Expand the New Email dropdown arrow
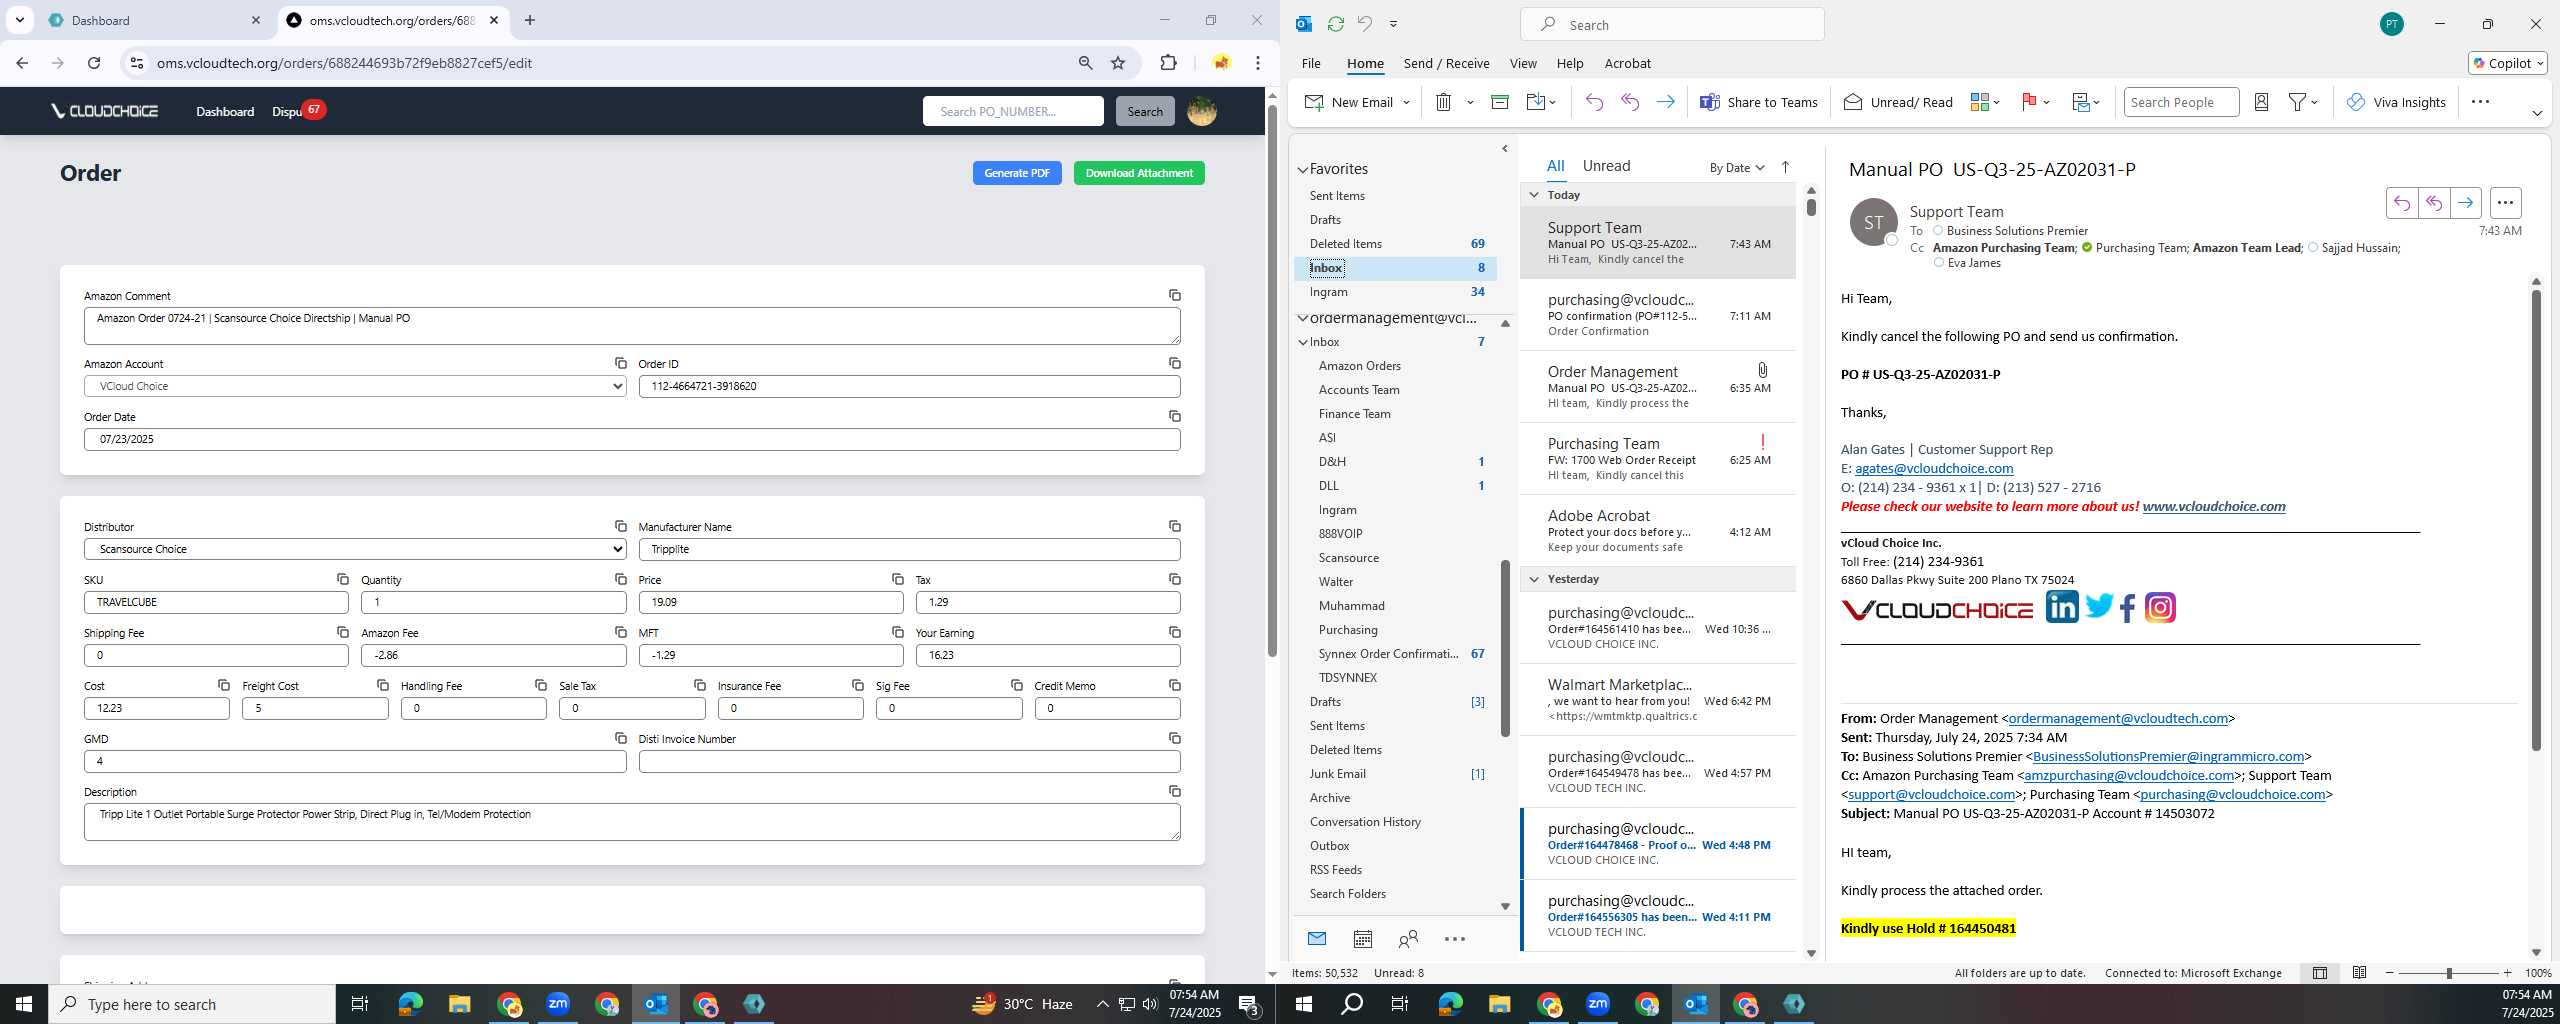The width and height of the screenshot is (2560, 1024). pos(1406,102)
